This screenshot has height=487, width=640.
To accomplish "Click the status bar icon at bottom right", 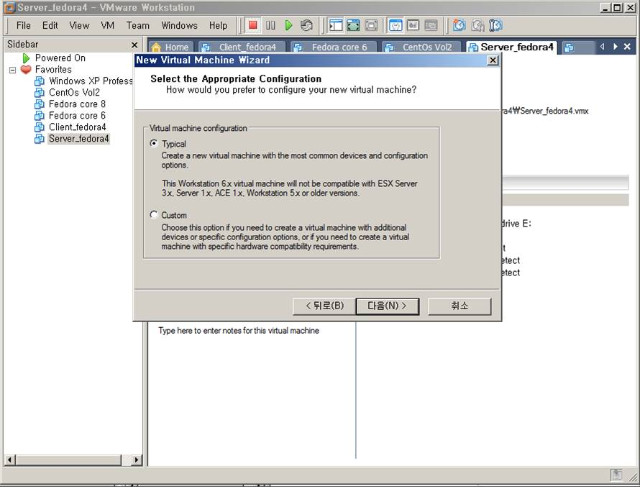I will pos(616,474).
